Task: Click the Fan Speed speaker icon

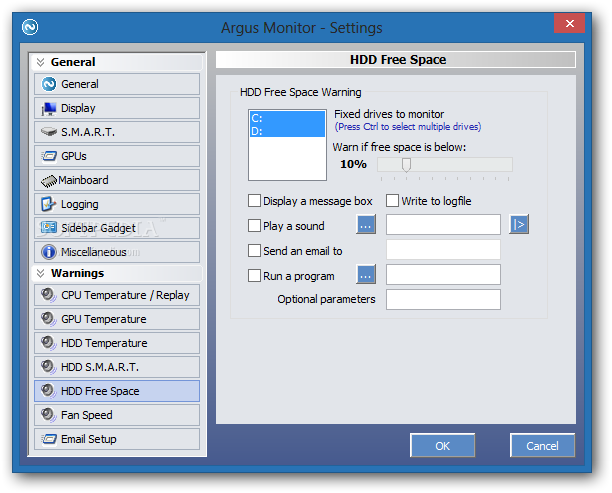Action: click(48, 415)
